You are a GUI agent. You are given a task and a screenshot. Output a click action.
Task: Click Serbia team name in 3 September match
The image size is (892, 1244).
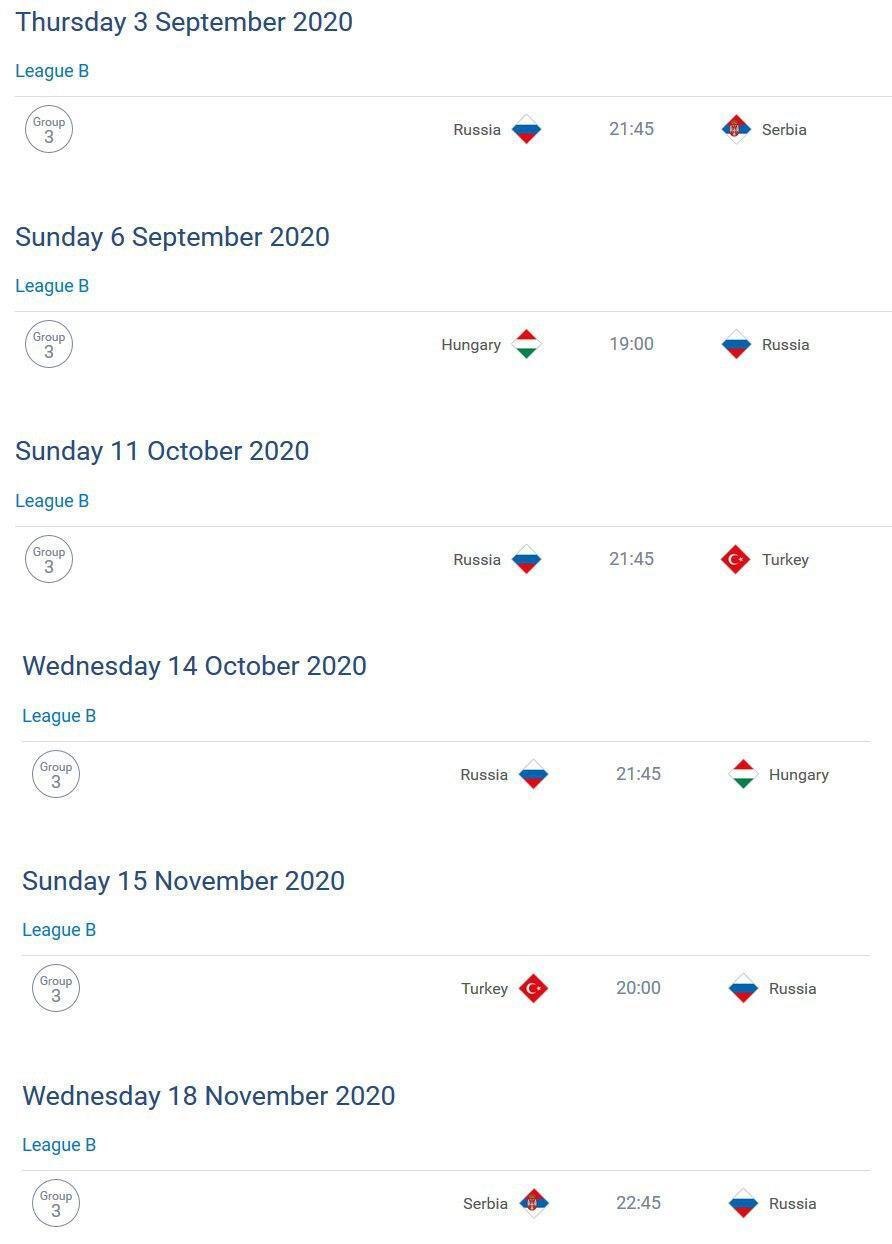(784, 129)
